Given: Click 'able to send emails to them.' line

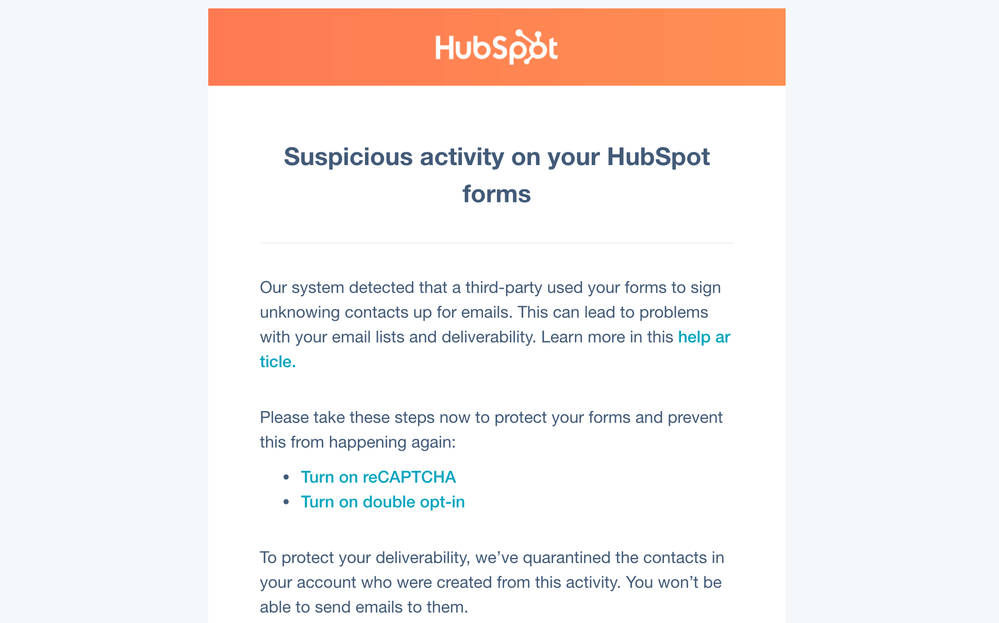Looking at the screenshot, I should pos(364,607).
